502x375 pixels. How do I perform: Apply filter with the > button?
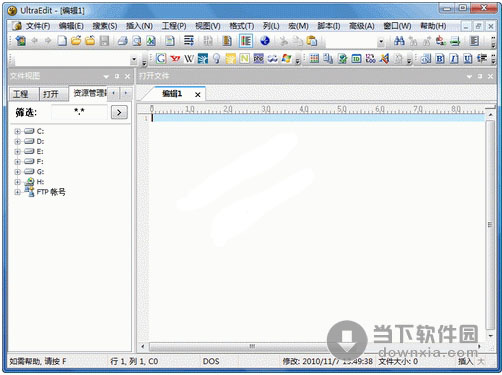(119, 112)
